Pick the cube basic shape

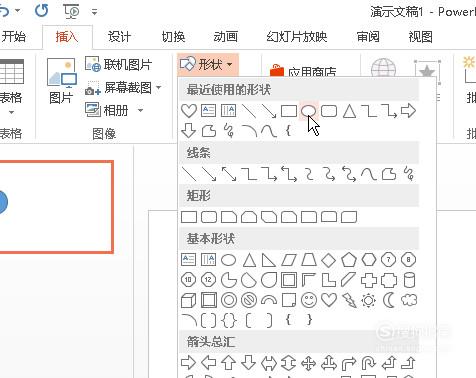click(188, 300)
